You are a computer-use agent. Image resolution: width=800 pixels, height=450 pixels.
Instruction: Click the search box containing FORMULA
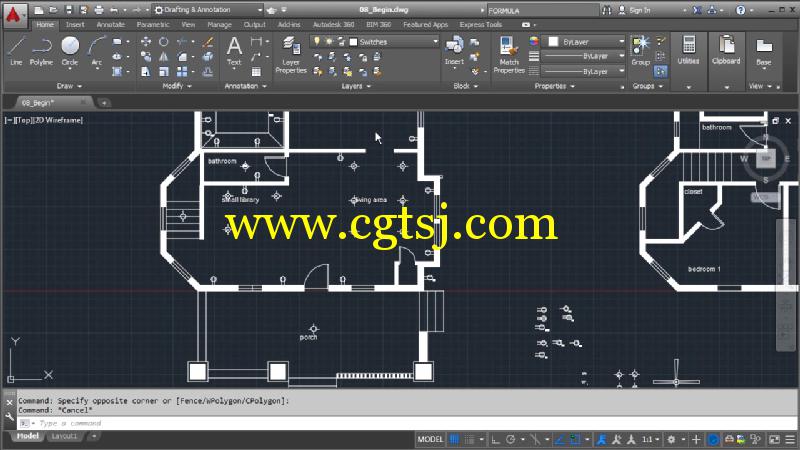coord(542,10)
